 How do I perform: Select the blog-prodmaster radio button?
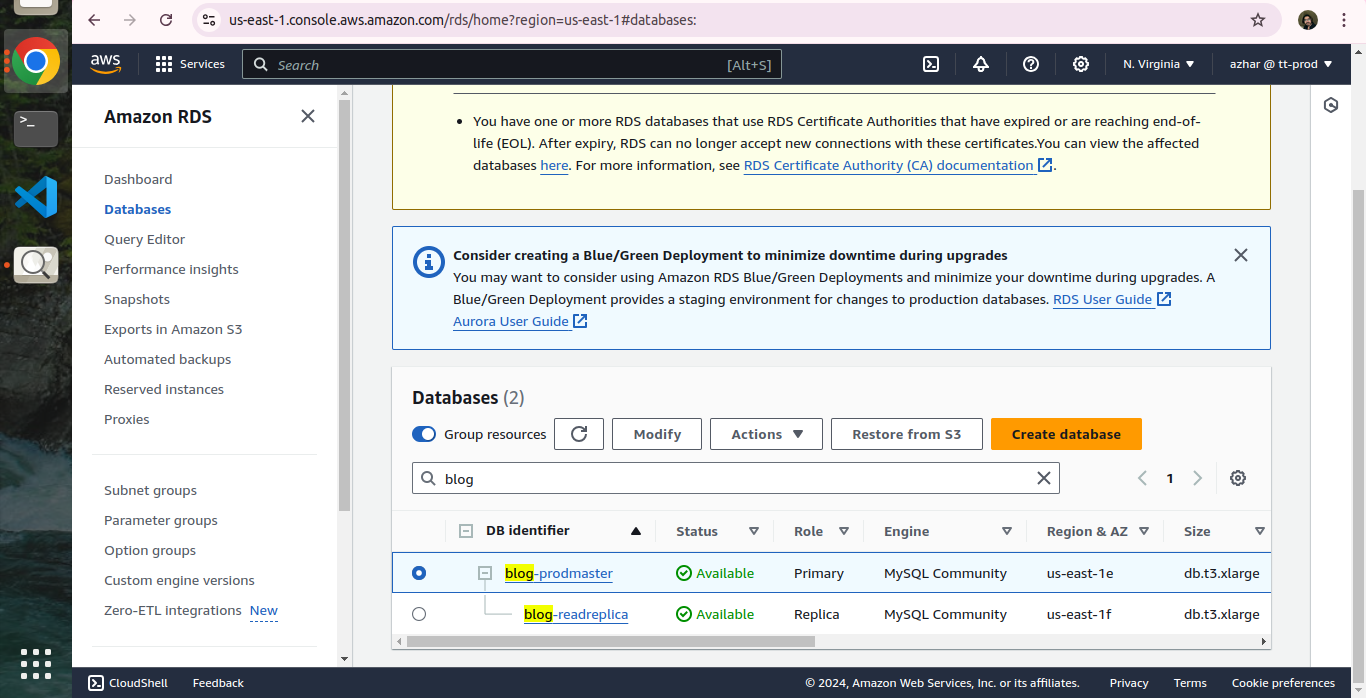[x=419, y=573]
